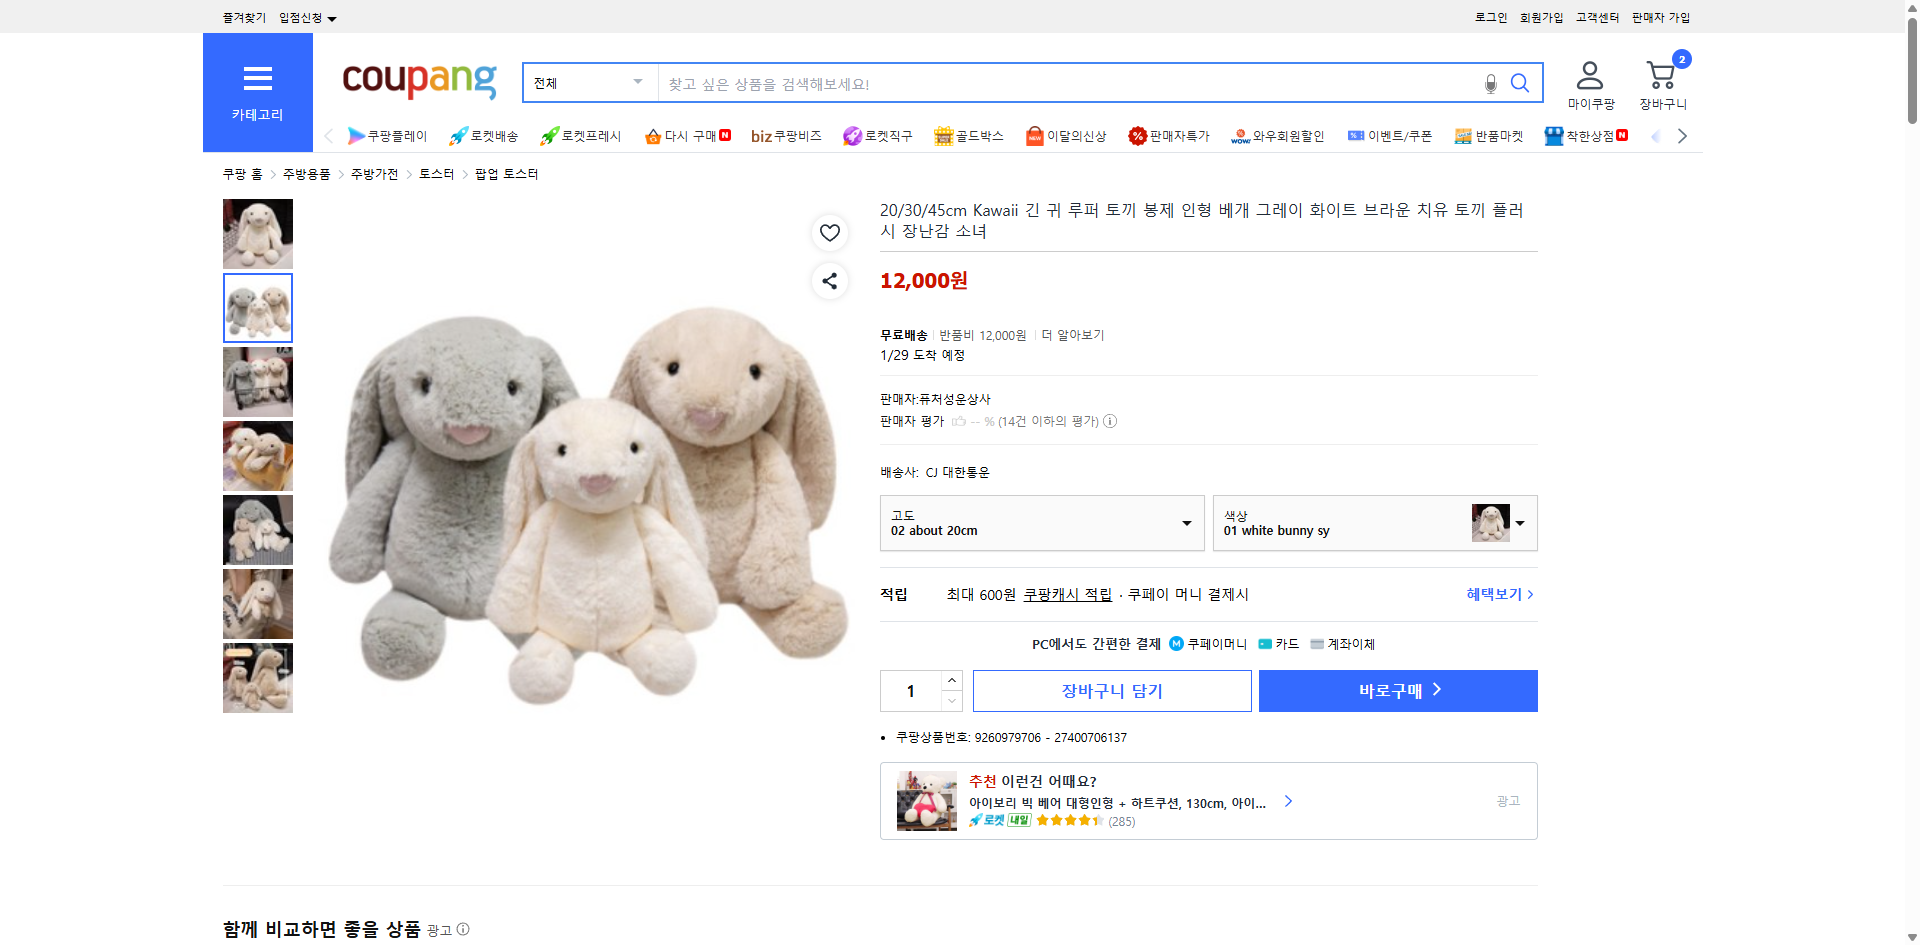Click the Coupang logo

click(418, 82)
